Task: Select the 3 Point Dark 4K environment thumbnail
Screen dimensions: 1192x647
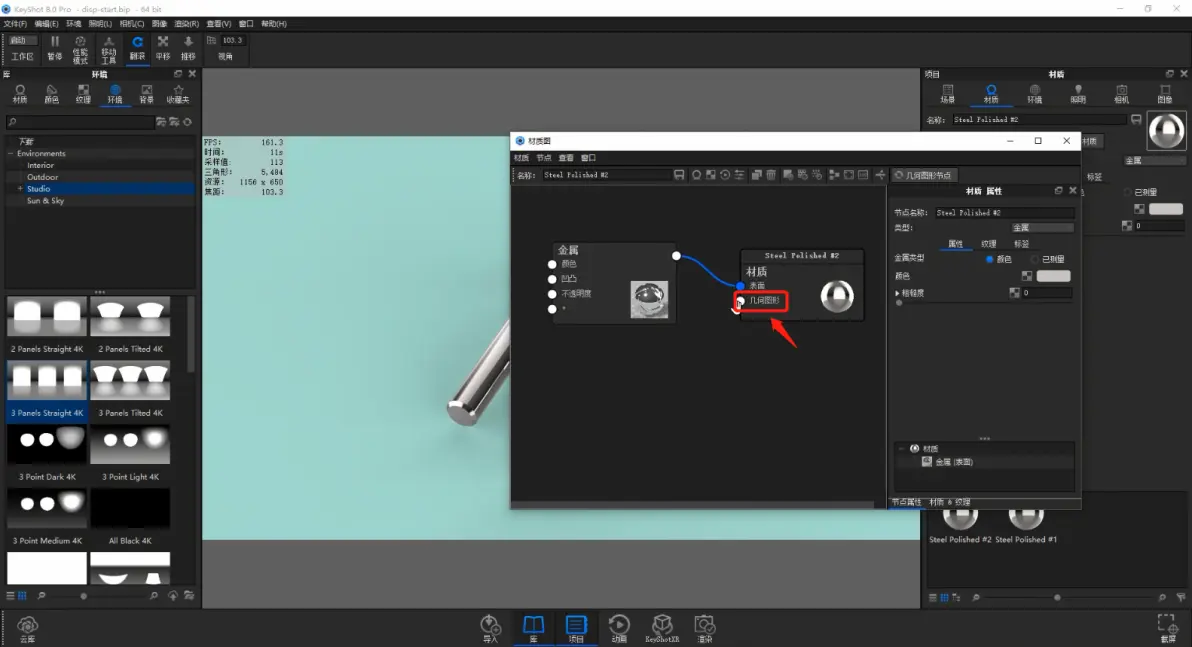Action: pos(46,445)
